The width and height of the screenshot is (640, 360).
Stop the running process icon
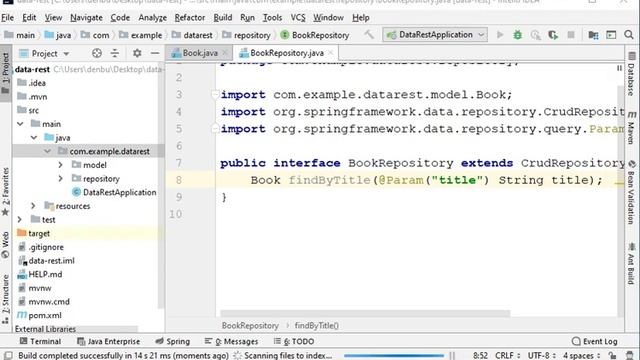pos(571,35)
